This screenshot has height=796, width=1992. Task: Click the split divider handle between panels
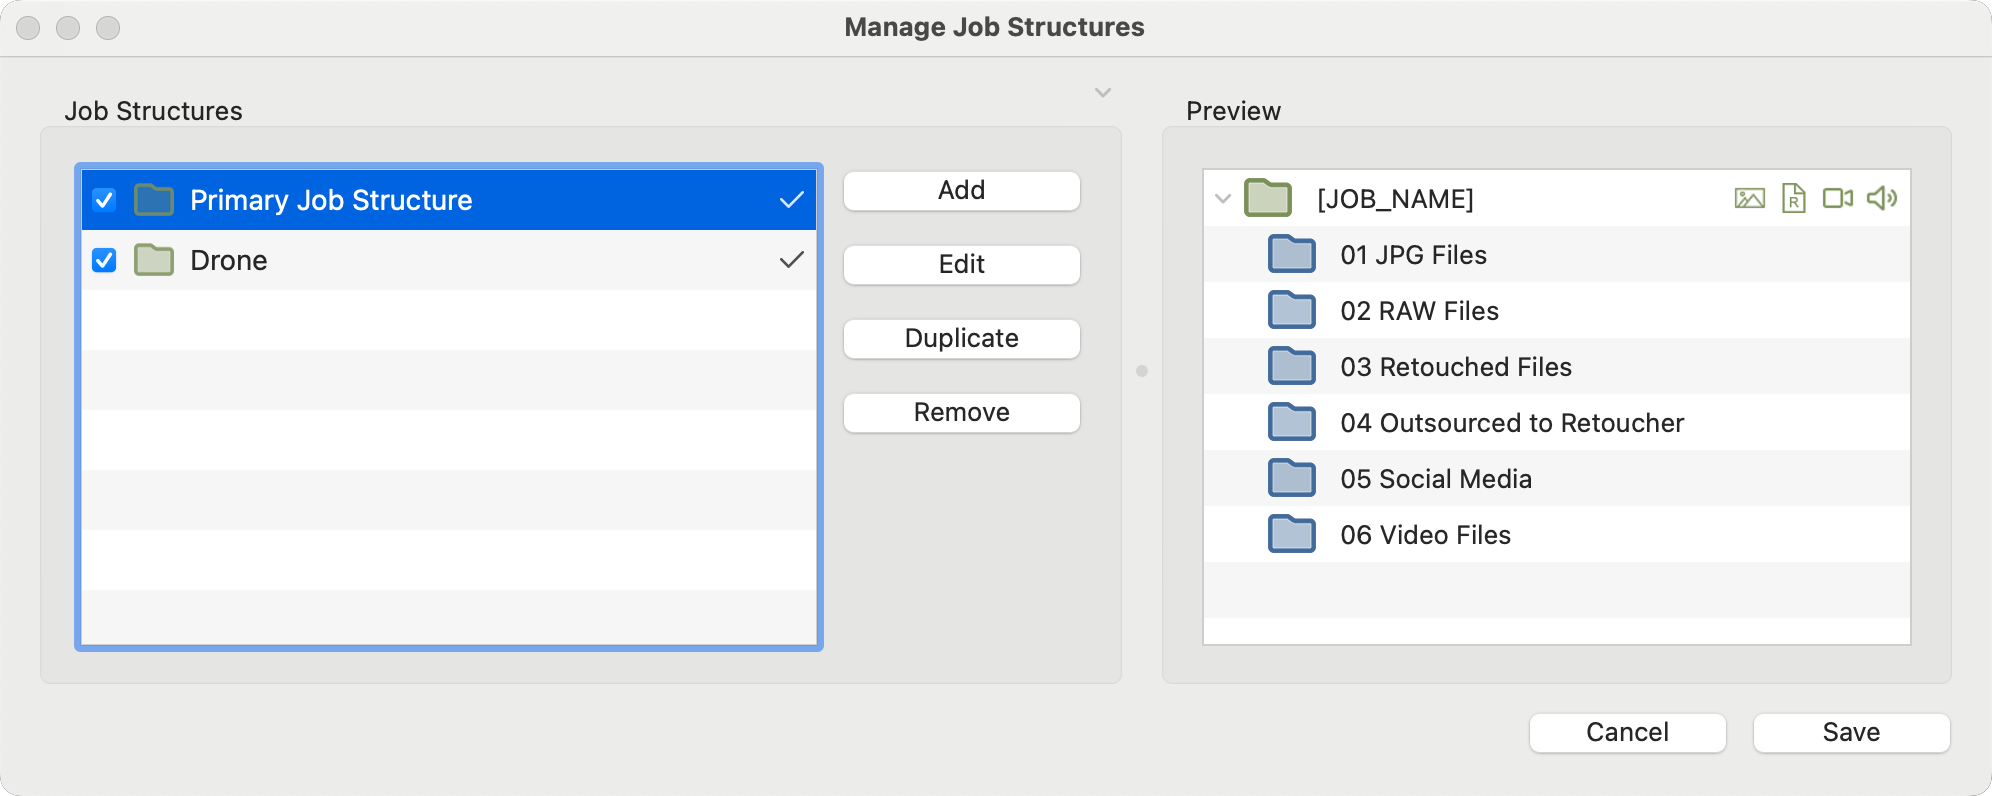(x=1142, y=371)
